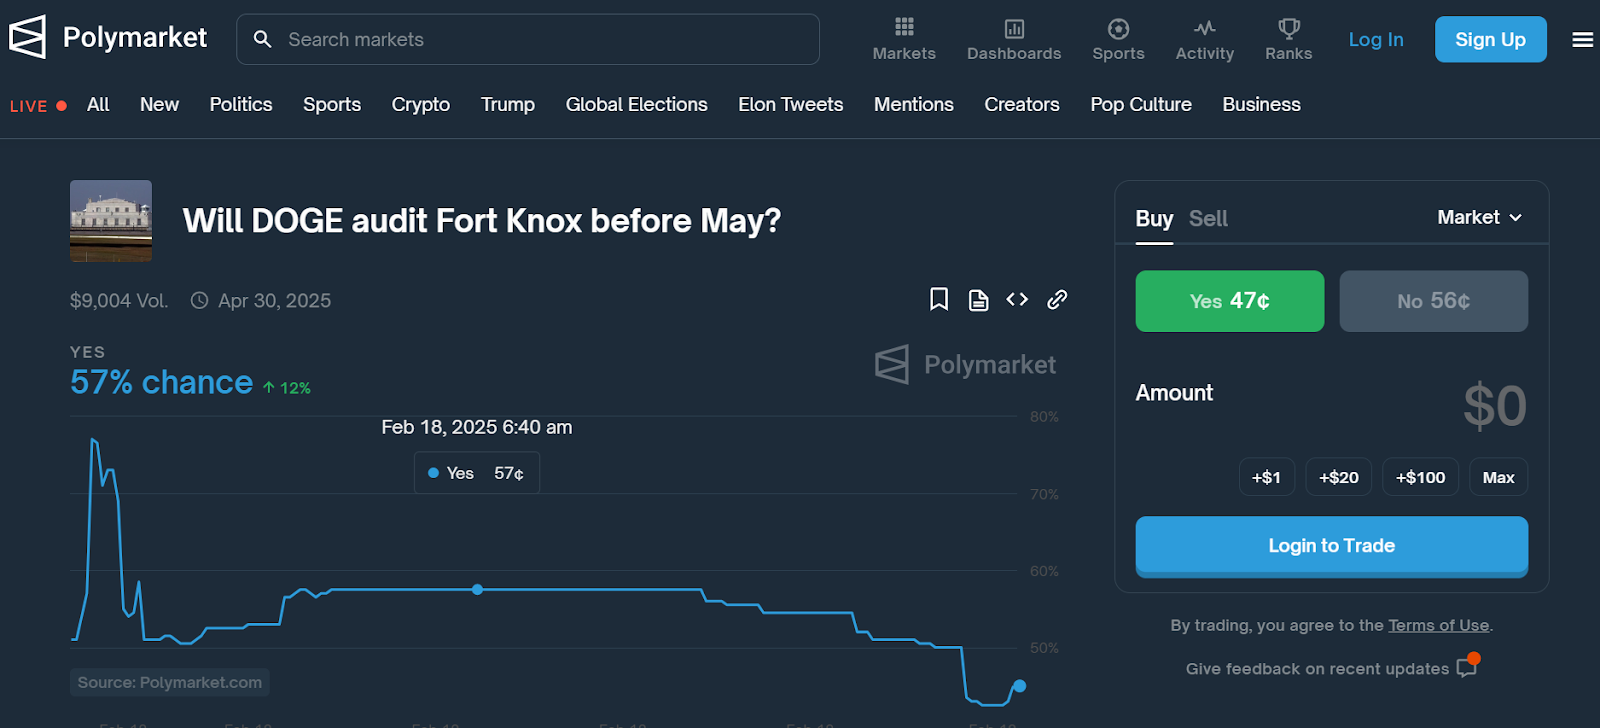This screenshot has height=728, width=1600.
Task: Open the Ranks trophy icon
Action: 1289,28
